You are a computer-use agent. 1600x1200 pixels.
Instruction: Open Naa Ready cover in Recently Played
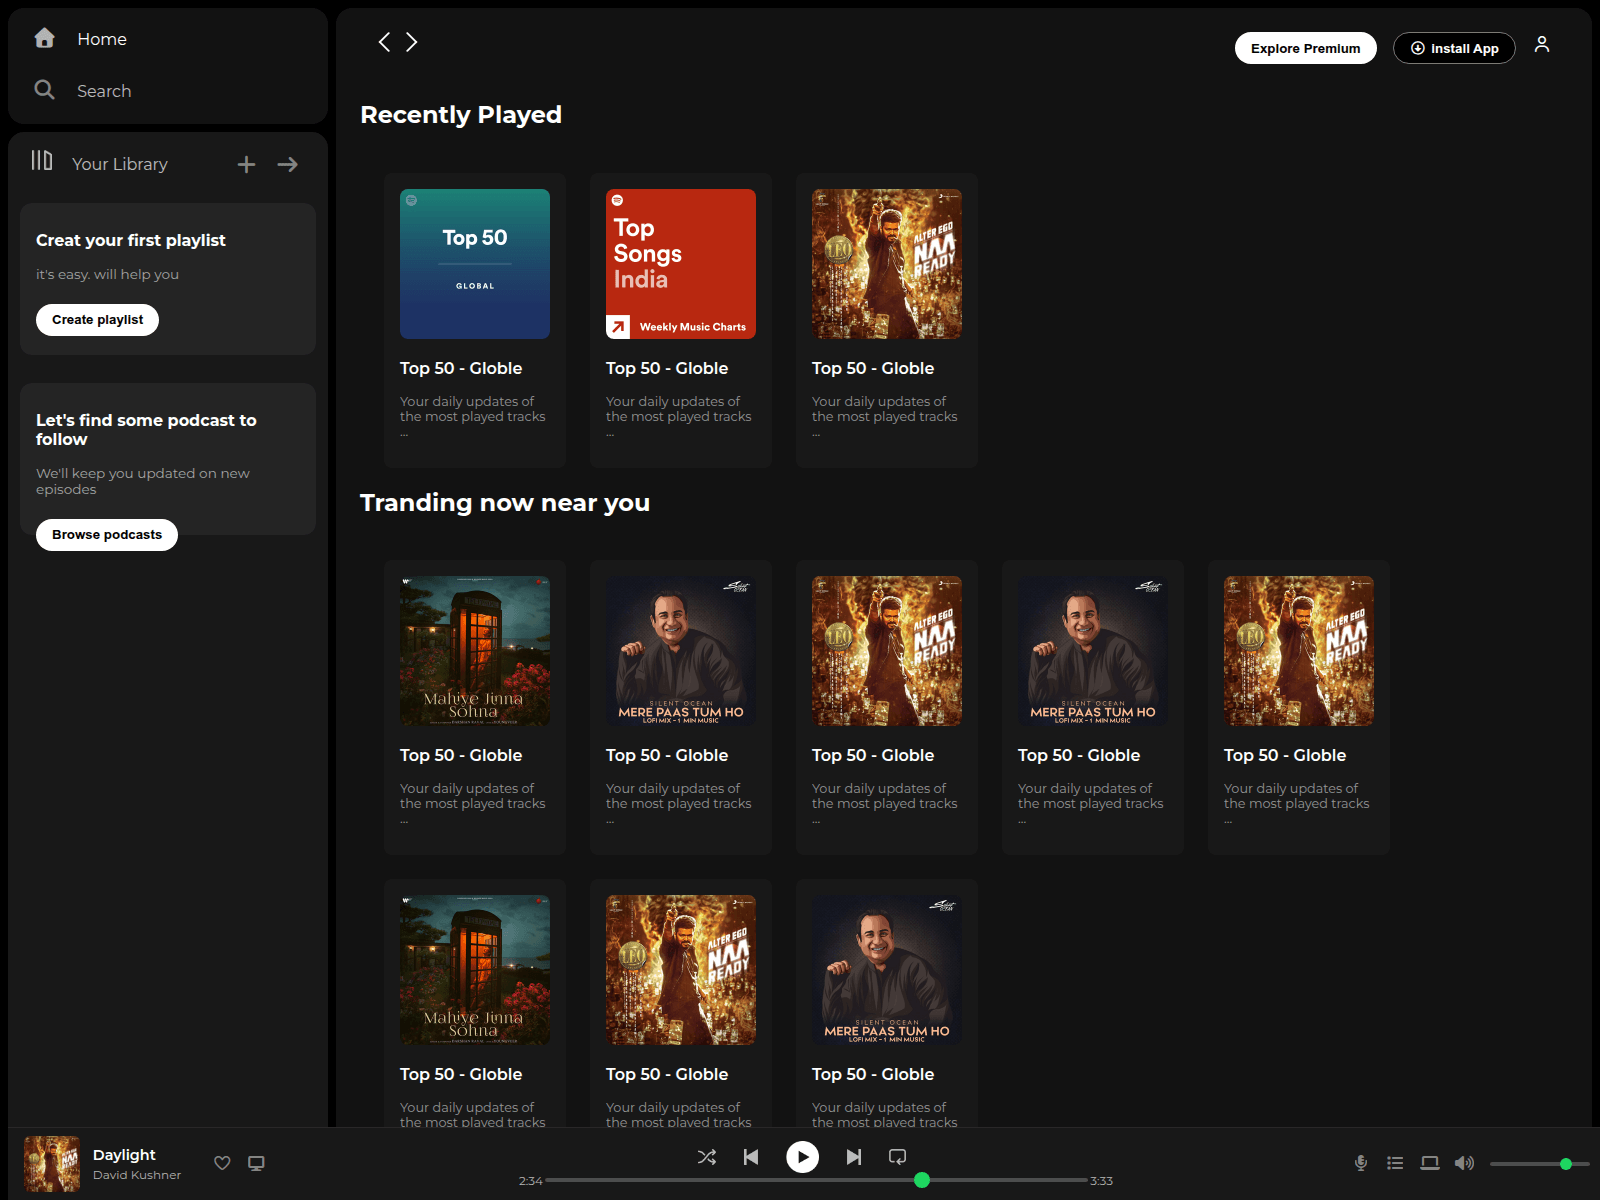(x=887, y=264)
